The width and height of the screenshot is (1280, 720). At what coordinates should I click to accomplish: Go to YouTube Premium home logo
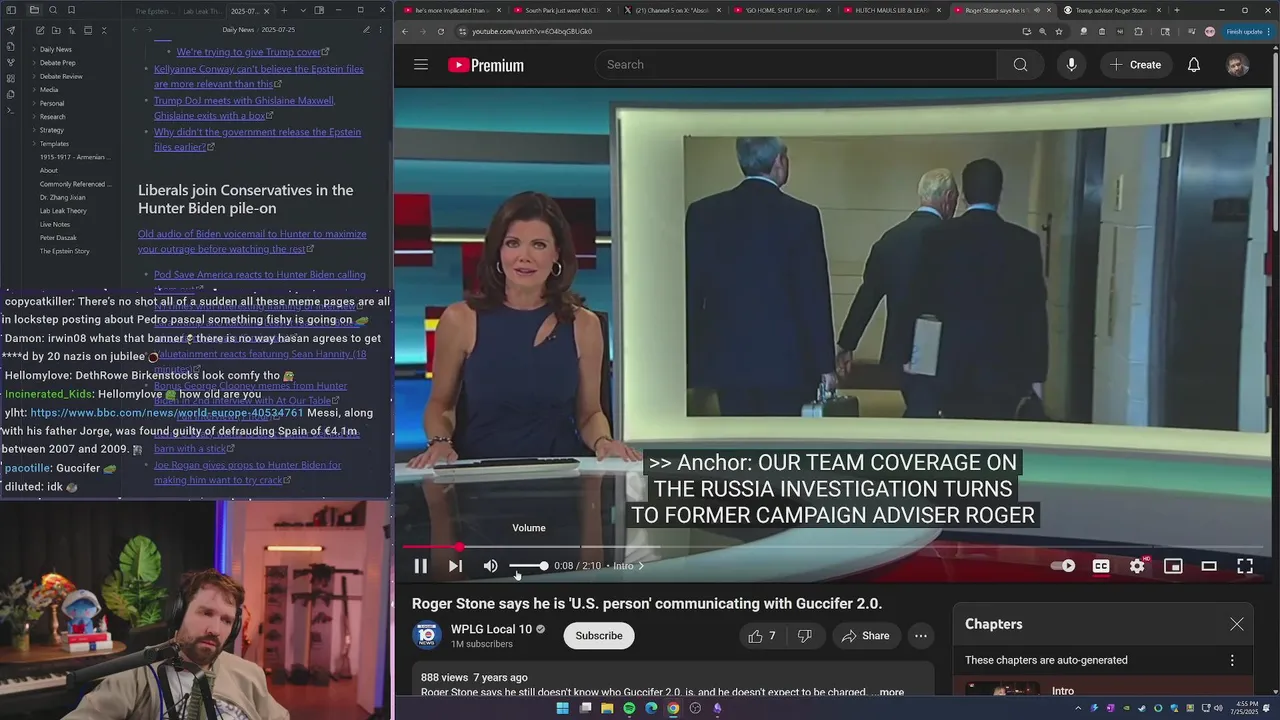[486, 65]
